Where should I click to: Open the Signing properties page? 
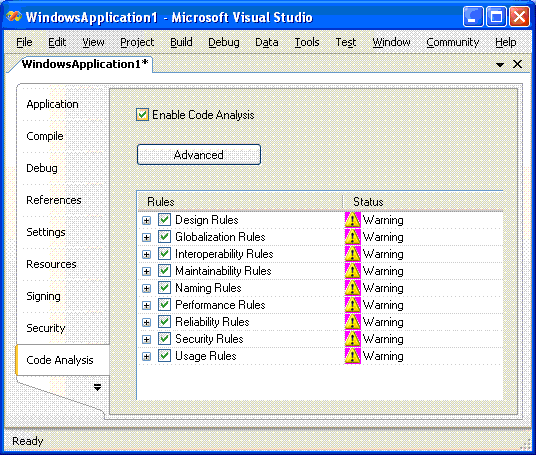(x=43, y=296)
